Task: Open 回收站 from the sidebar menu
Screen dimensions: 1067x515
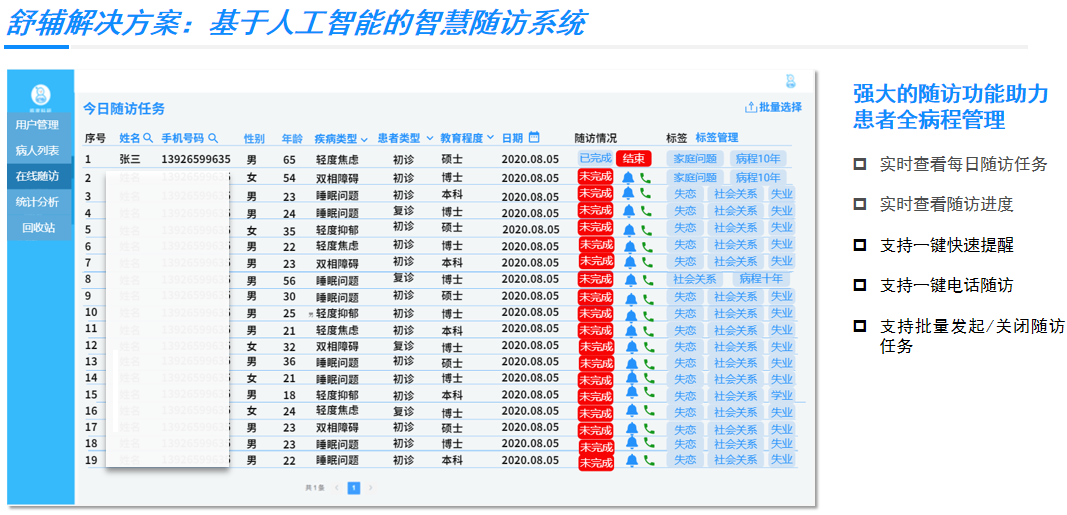Action: 38,227
